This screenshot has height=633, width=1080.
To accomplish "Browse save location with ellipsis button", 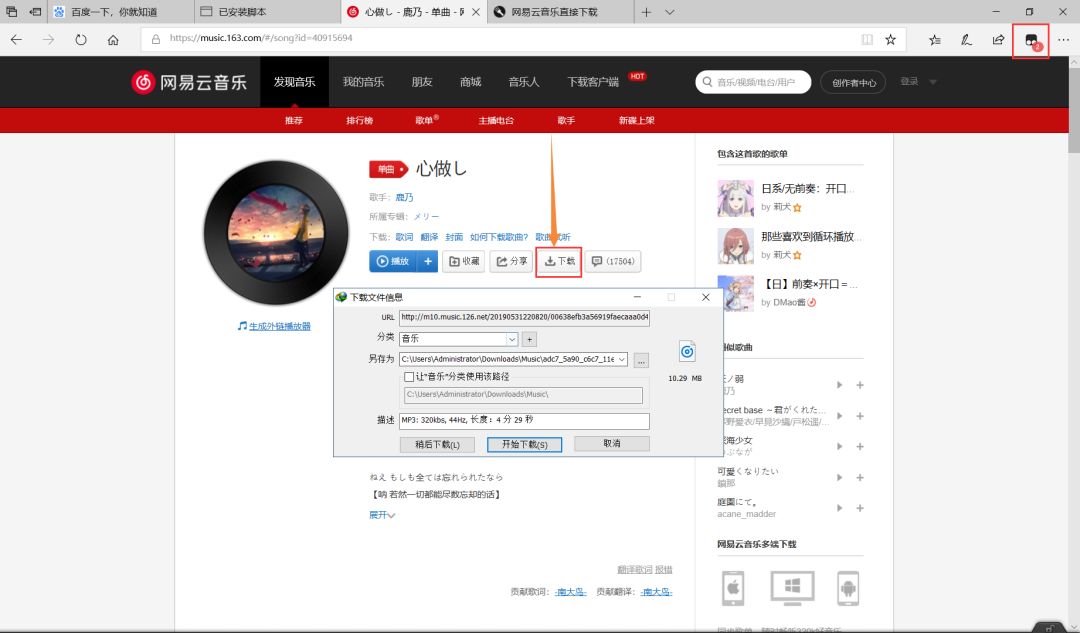I will click(x=641, y=360).
